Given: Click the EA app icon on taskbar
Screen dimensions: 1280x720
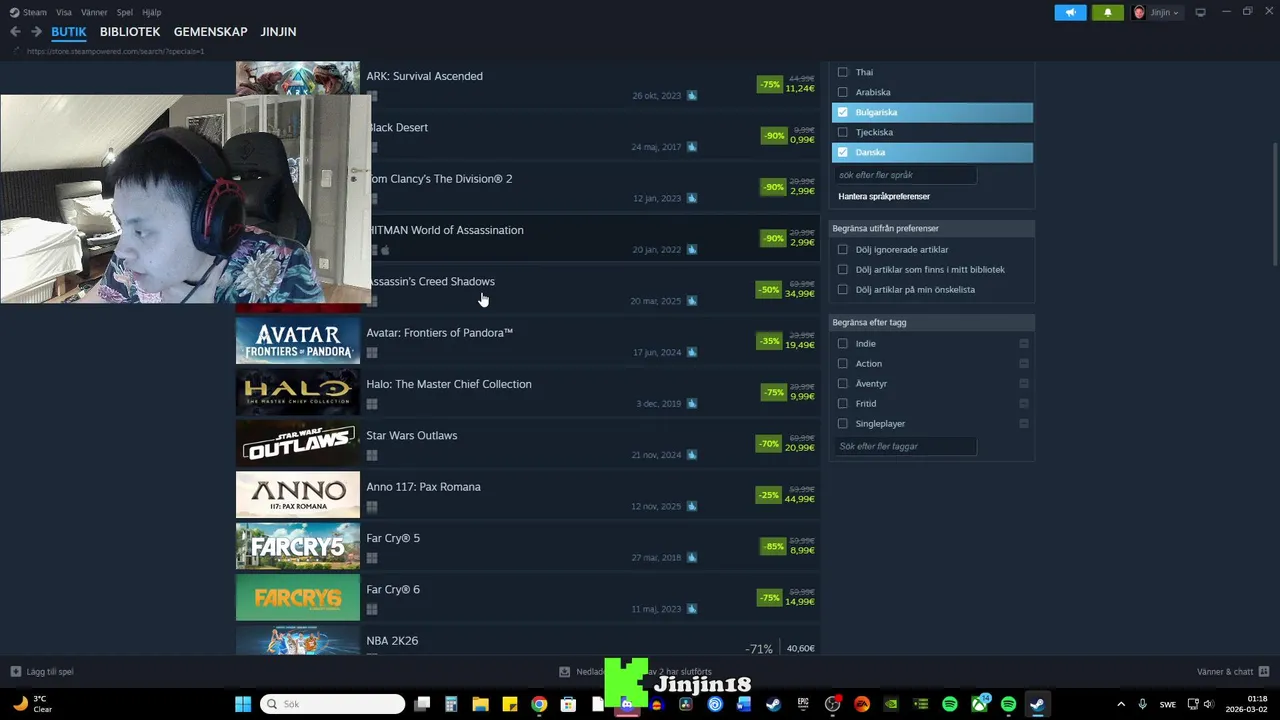Looking at the screenshot, I should pyautogui.click(x=862, y=704).
